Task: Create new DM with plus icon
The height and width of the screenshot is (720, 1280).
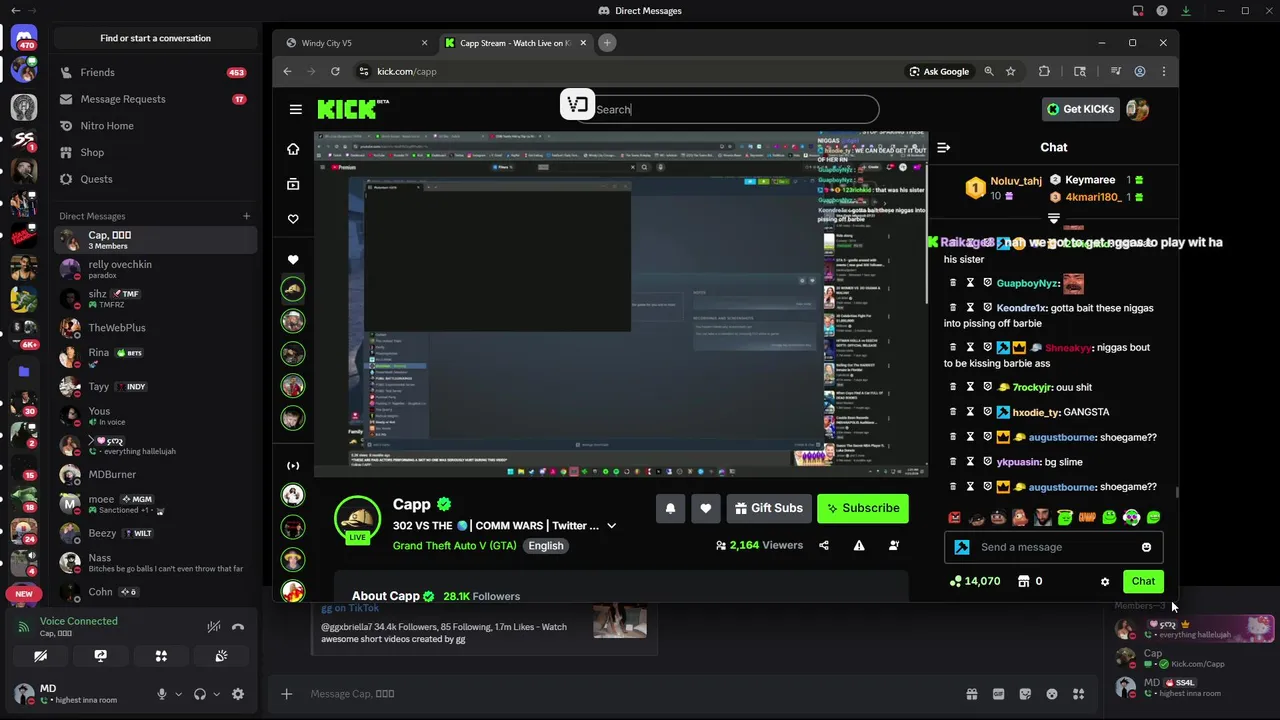Action: (x=246, y=216)
